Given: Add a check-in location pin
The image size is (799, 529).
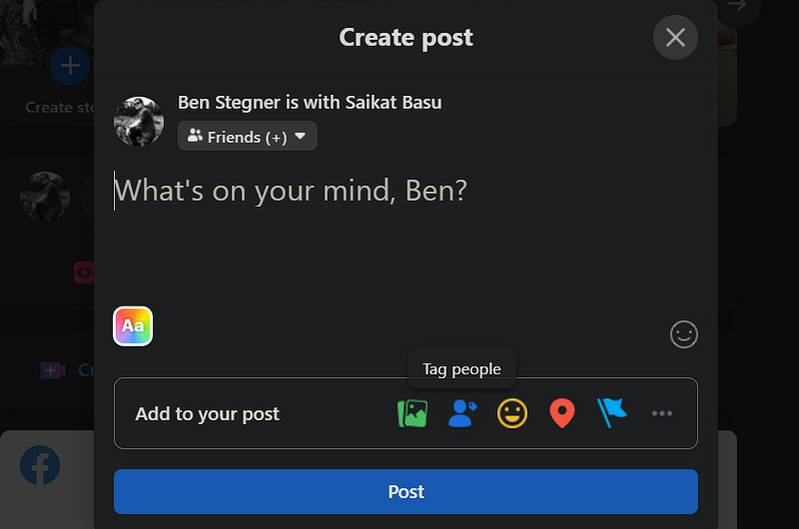Looking at the screenshot, I should click(x=562, y=413).
